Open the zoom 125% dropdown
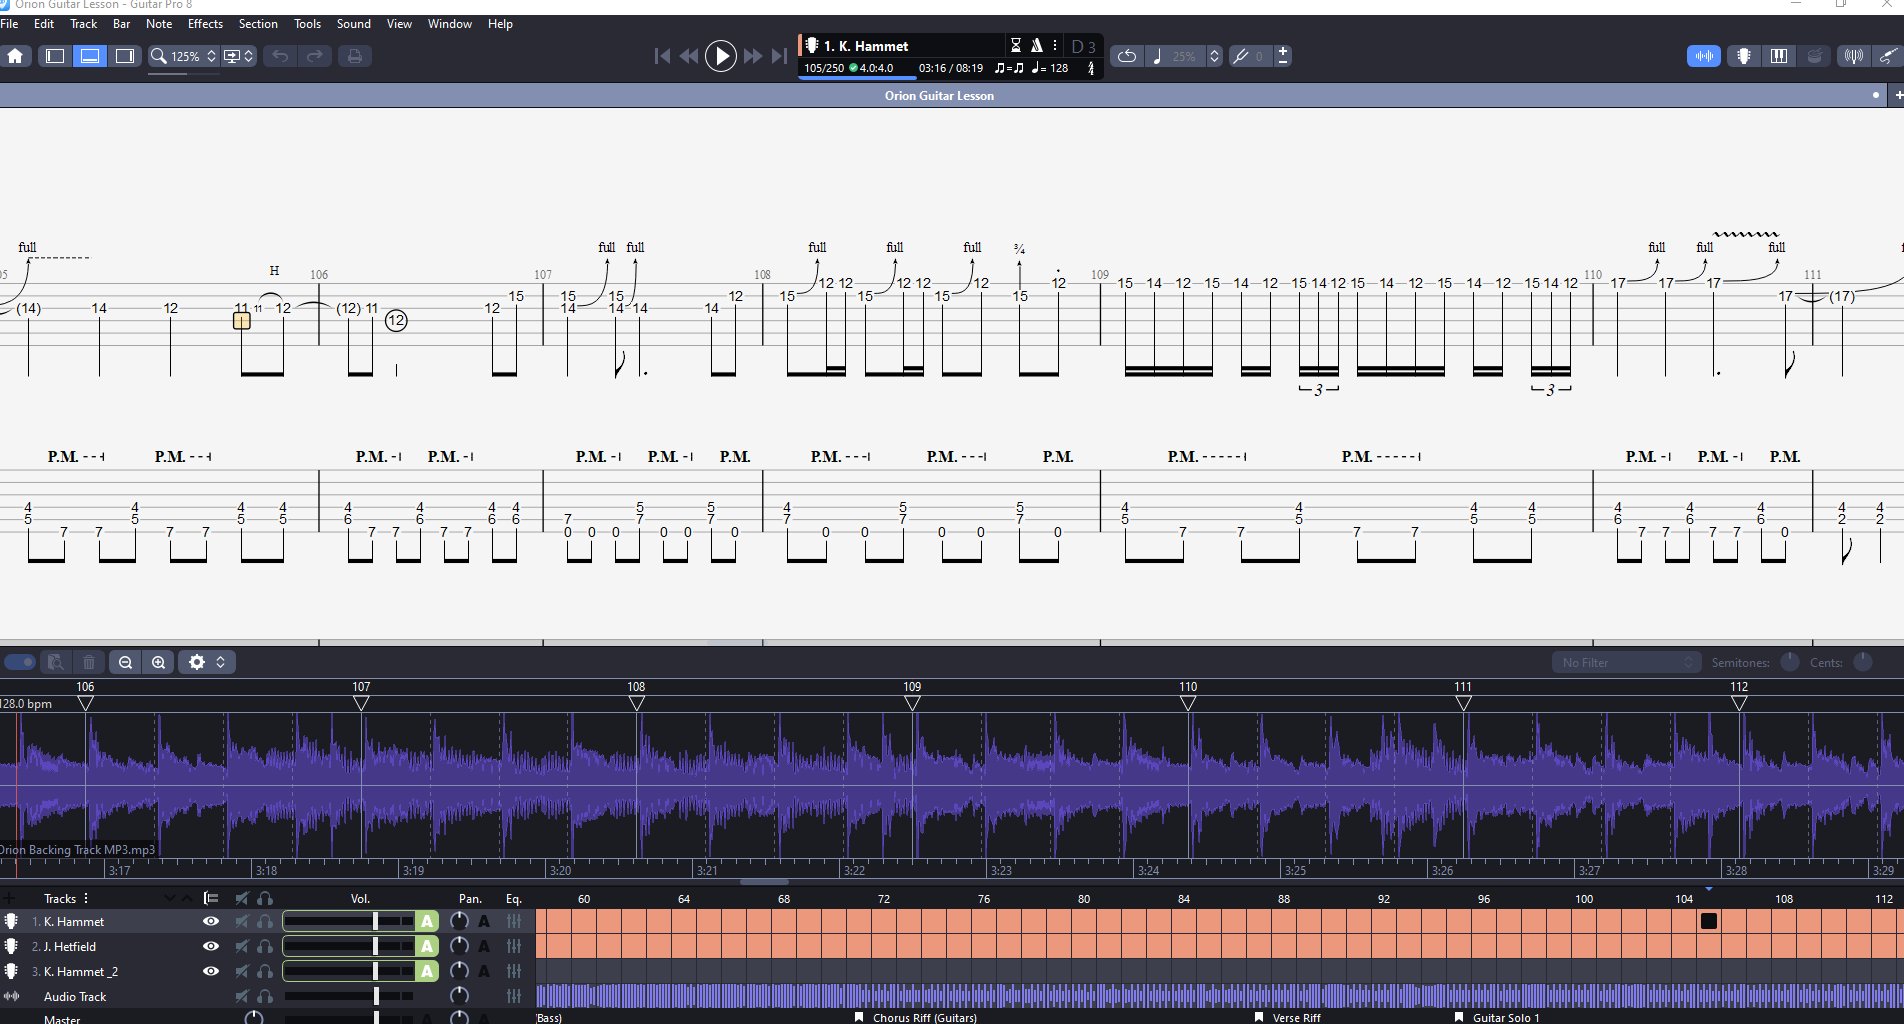Screen dimensions: 1904x1024 183,56
